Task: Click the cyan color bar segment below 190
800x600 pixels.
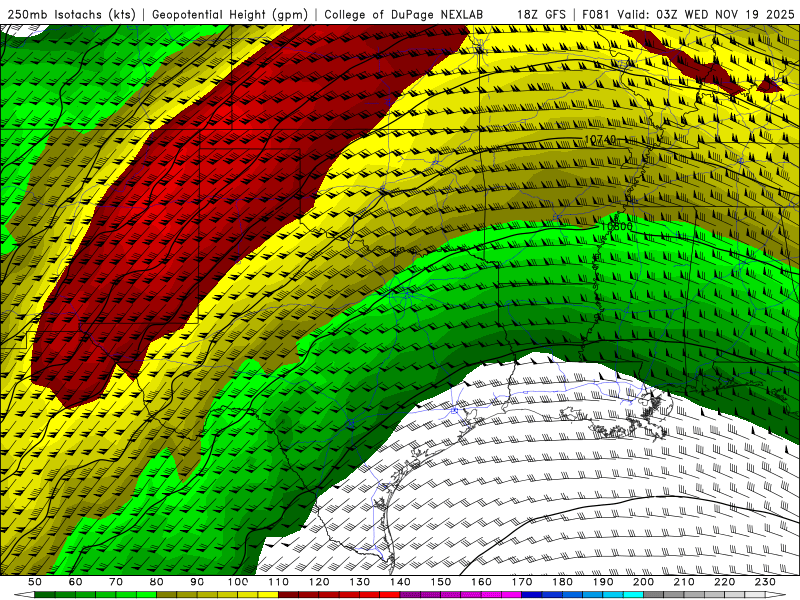Action: click(x=613, y=595)
